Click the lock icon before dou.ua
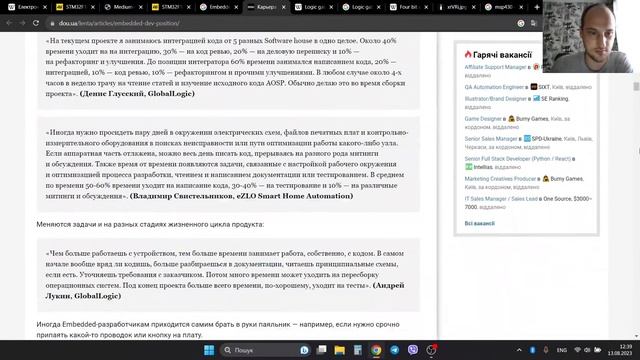This screenshot has width=640, height=360. click(x=52, y=24)
